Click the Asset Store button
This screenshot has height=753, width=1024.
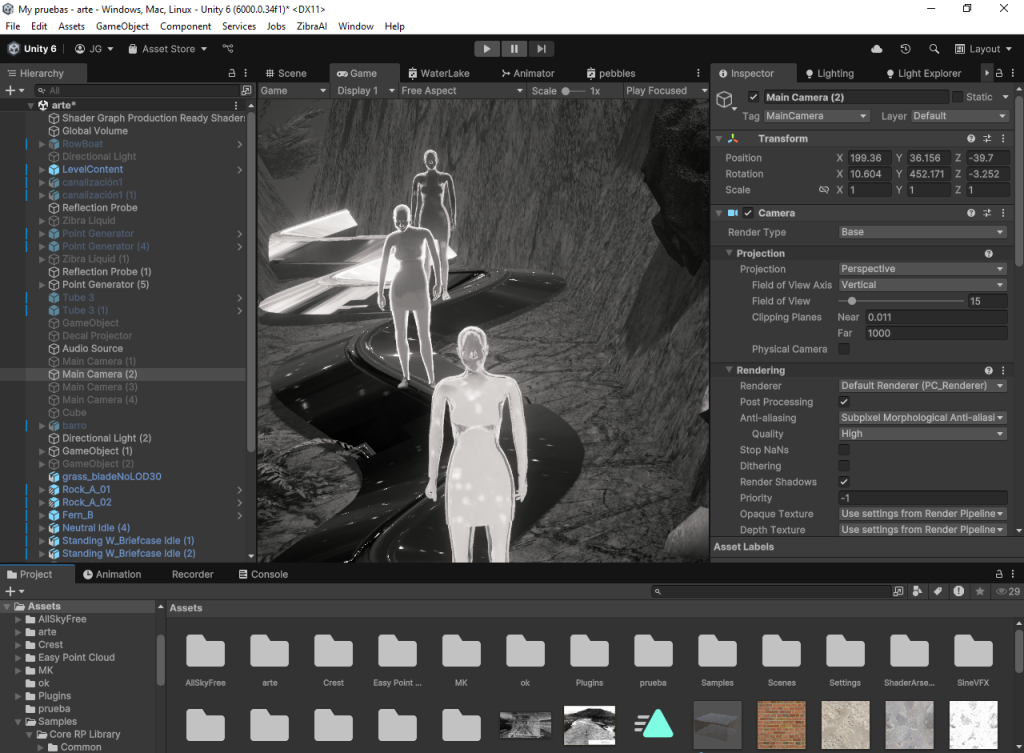pos(167,49)
